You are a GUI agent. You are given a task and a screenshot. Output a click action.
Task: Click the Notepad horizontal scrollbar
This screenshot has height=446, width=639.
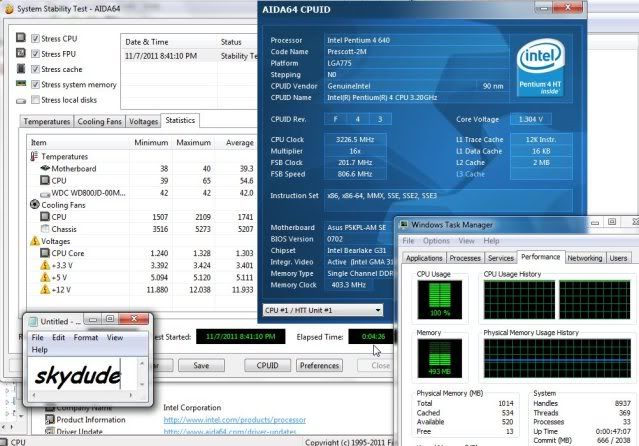coord(82,395)
